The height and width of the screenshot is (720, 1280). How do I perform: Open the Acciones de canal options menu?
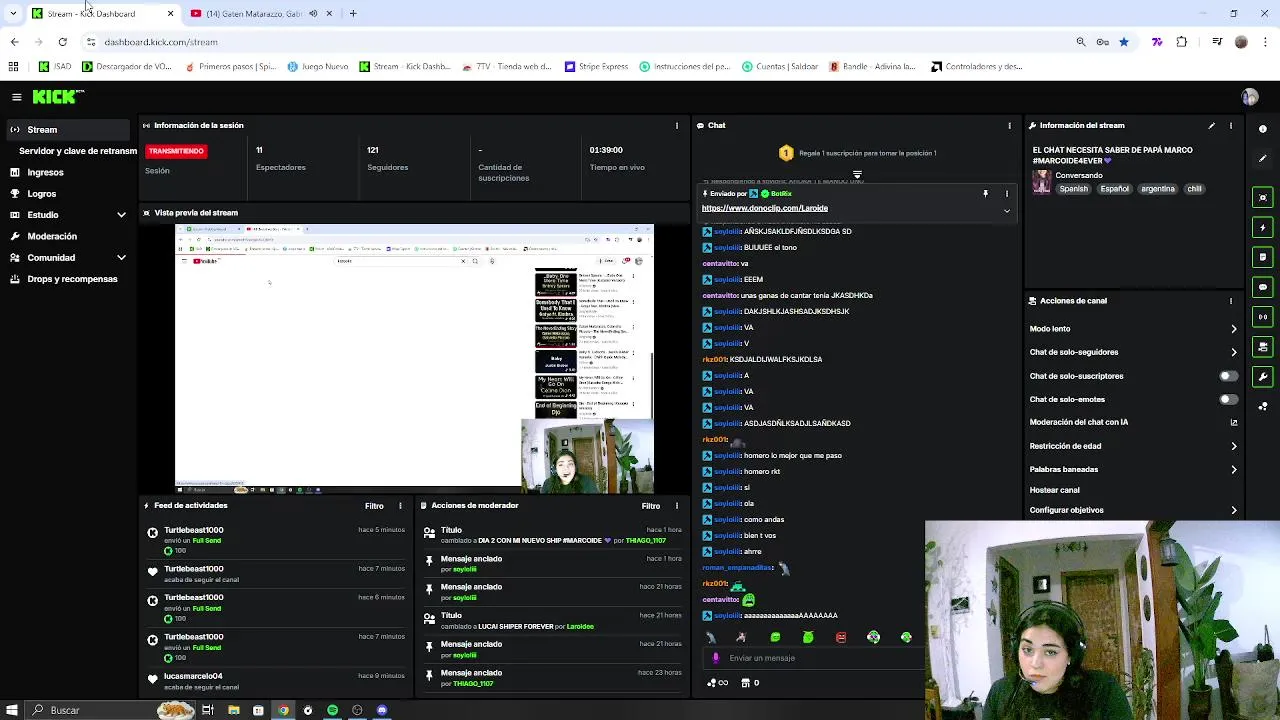tap(1231, 301)
